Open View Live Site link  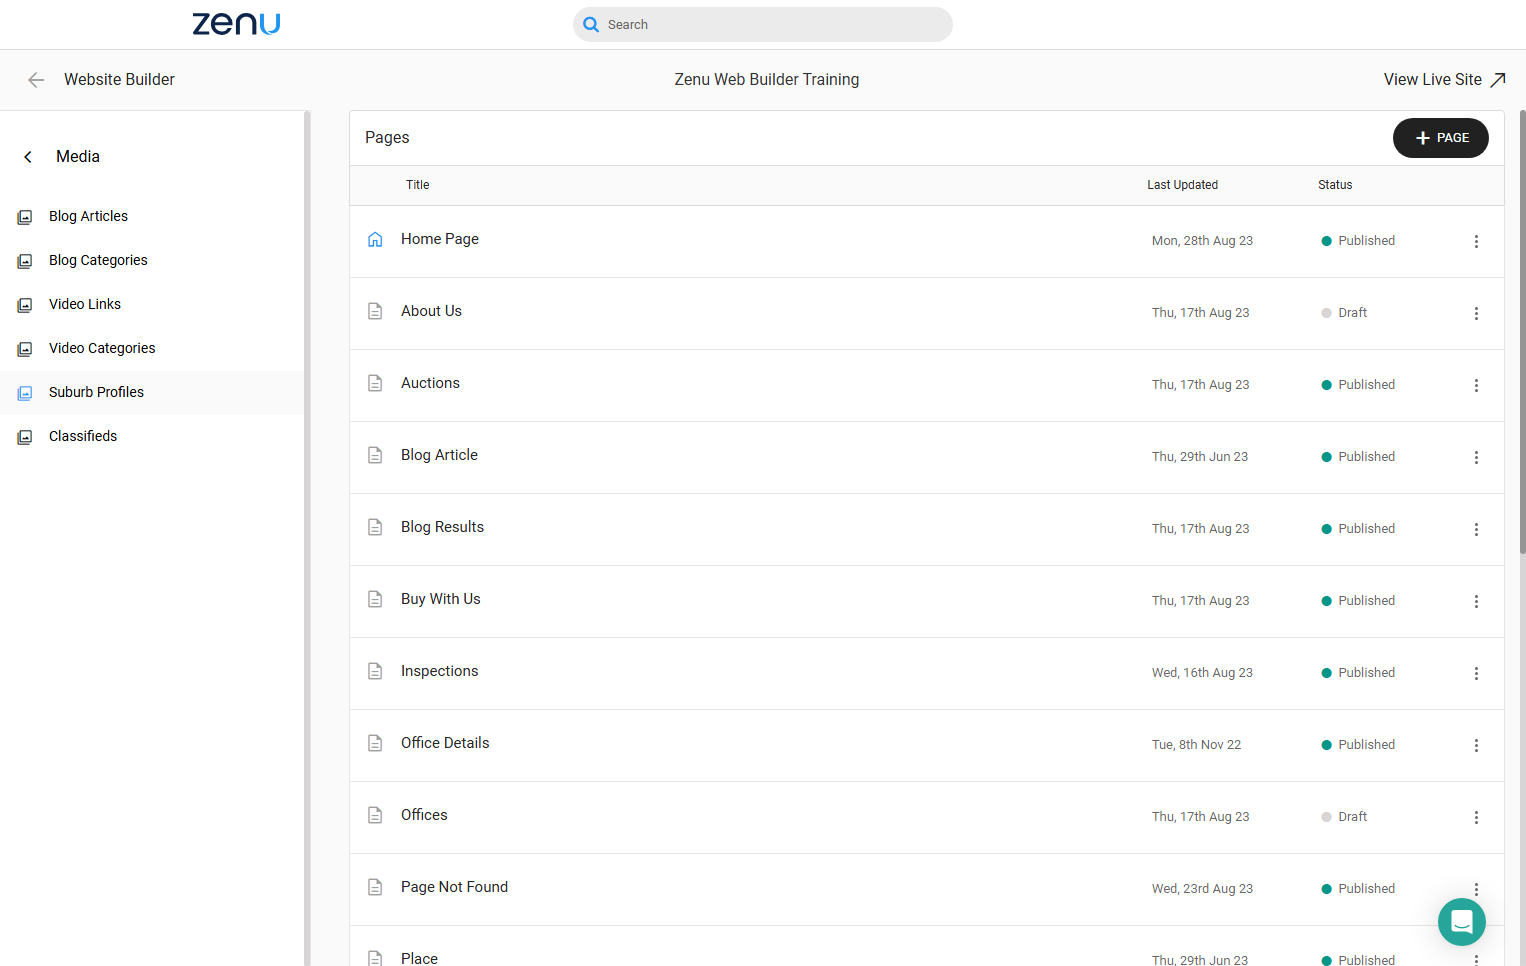(x=1444, y=80)
